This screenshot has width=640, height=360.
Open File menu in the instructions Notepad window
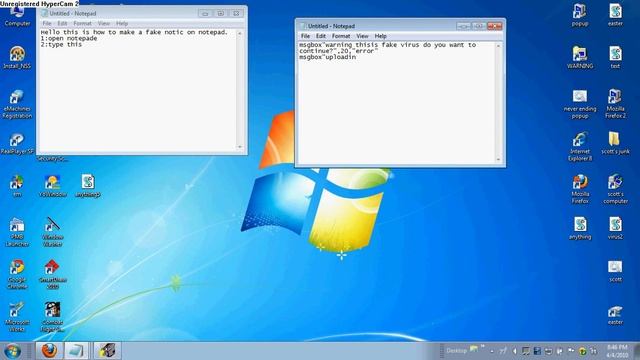(47, 23)
